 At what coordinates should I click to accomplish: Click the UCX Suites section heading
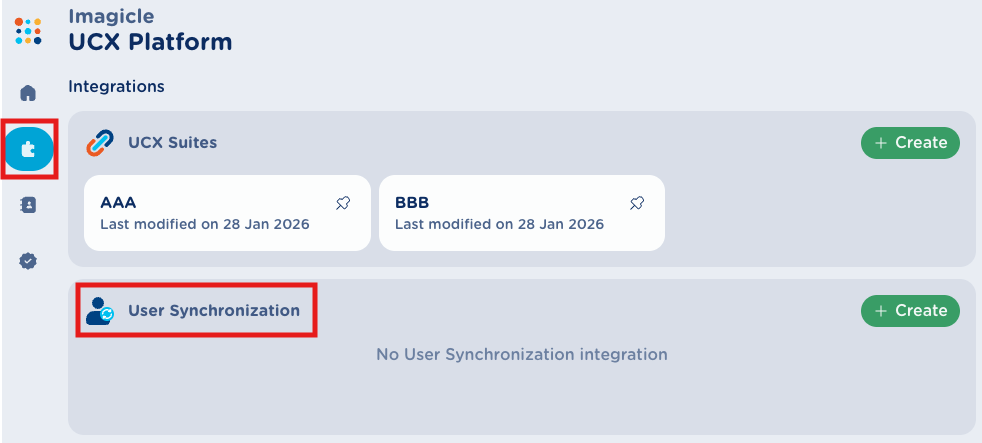tap(172, 143)
